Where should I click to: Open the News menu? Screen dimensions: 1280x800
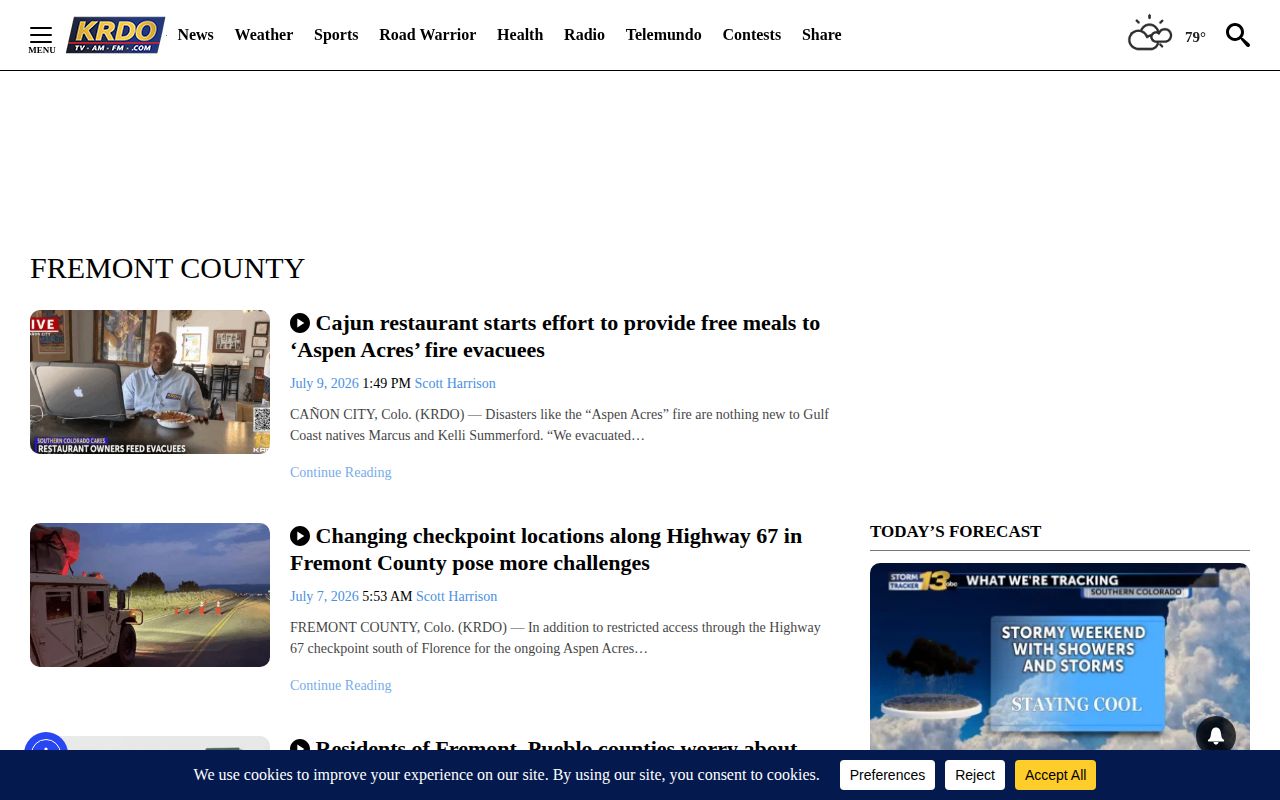pos(196,35)
